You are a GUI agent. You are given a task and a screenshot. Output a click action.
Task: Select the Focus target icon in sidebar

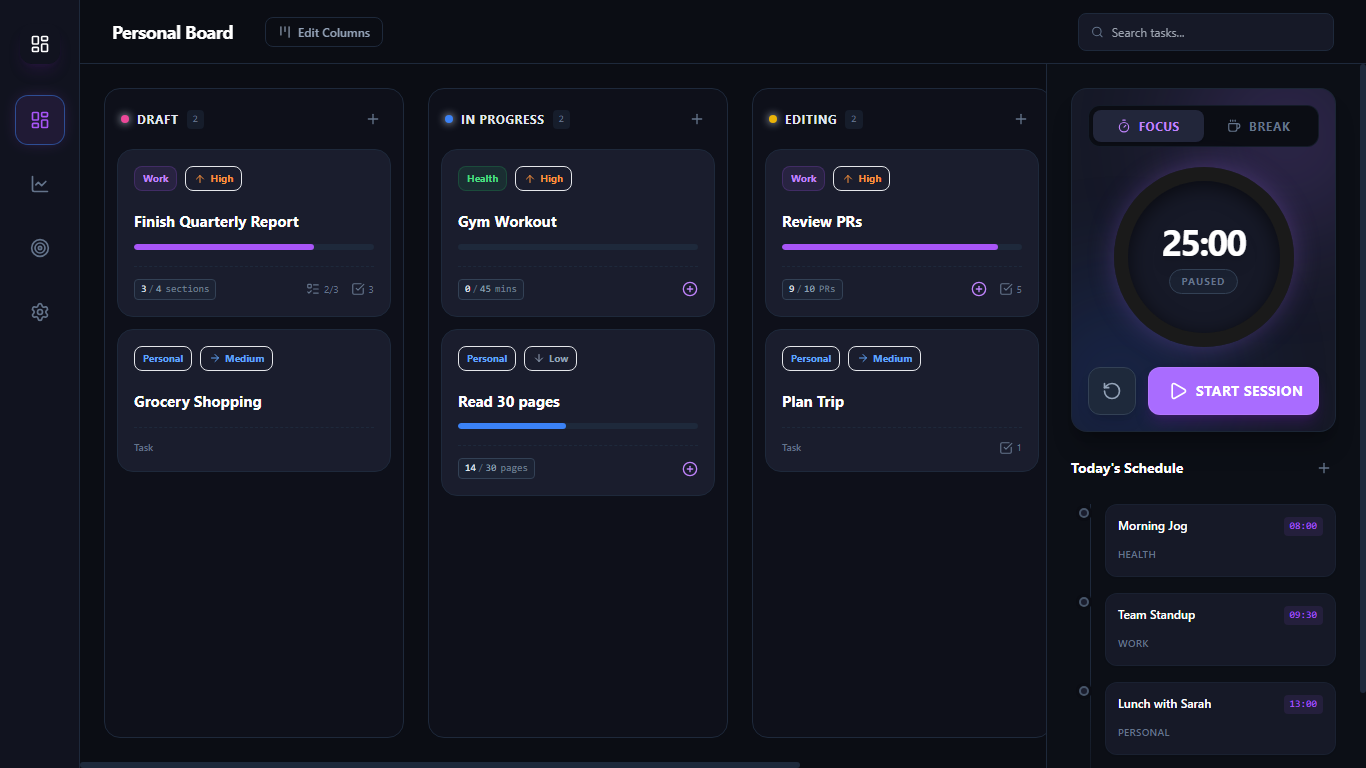(39, 248)
